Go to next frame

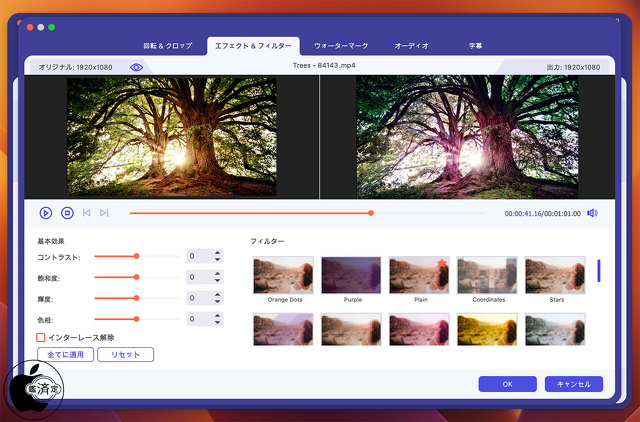point(104,213)
